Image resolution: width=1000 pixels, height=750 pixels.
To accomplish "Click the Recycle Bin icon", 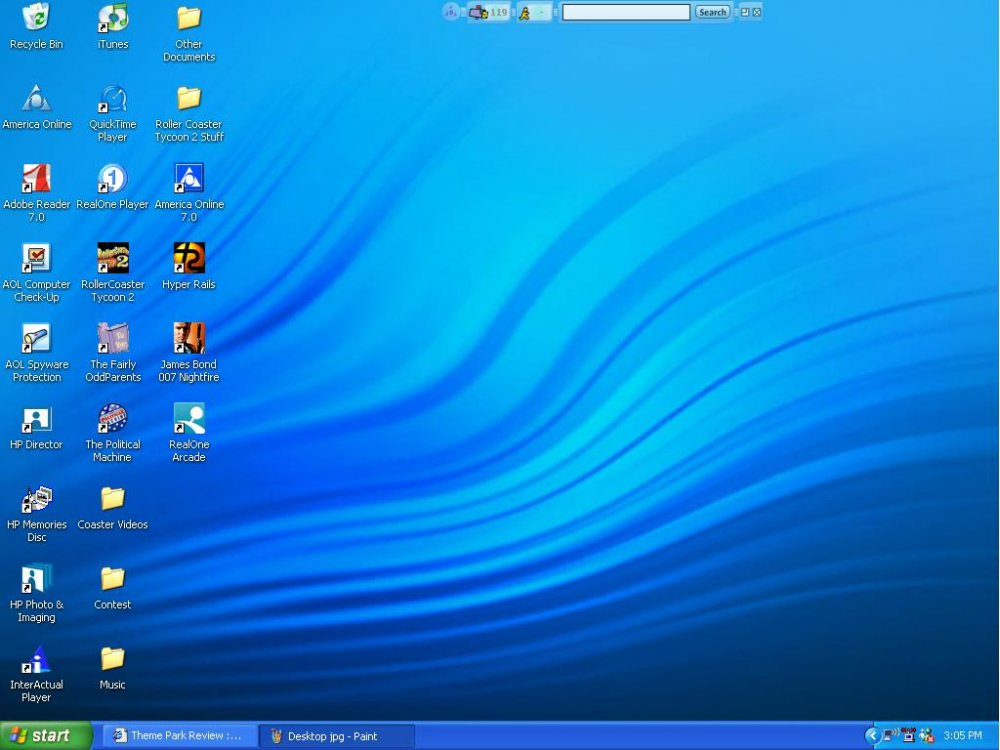I will pos(37,18).
